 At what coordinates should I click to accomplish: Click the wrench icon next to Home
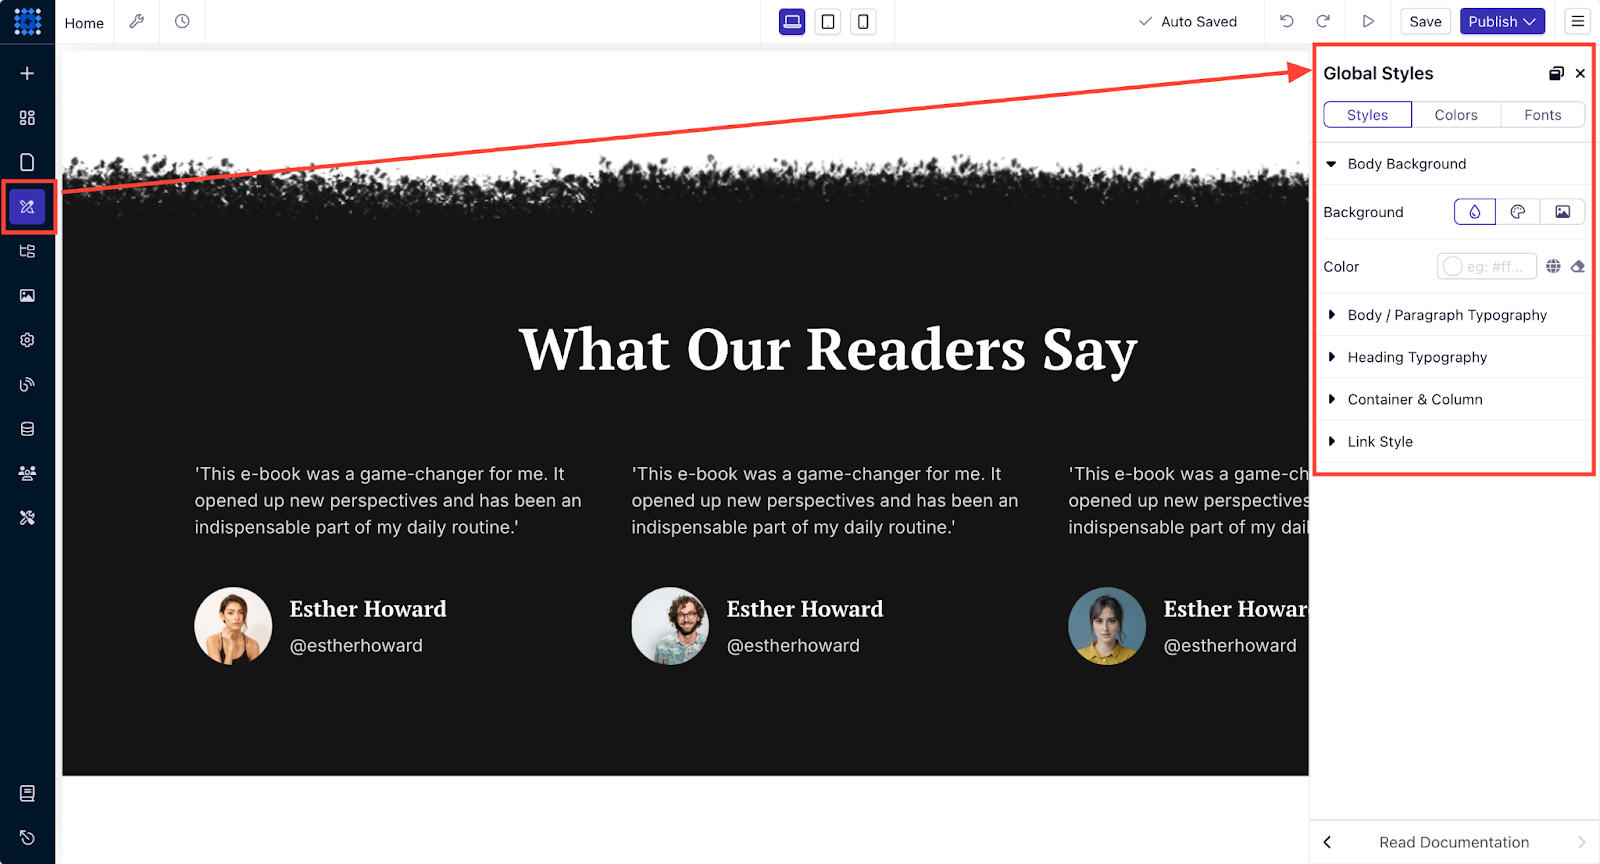click(137, 21)
